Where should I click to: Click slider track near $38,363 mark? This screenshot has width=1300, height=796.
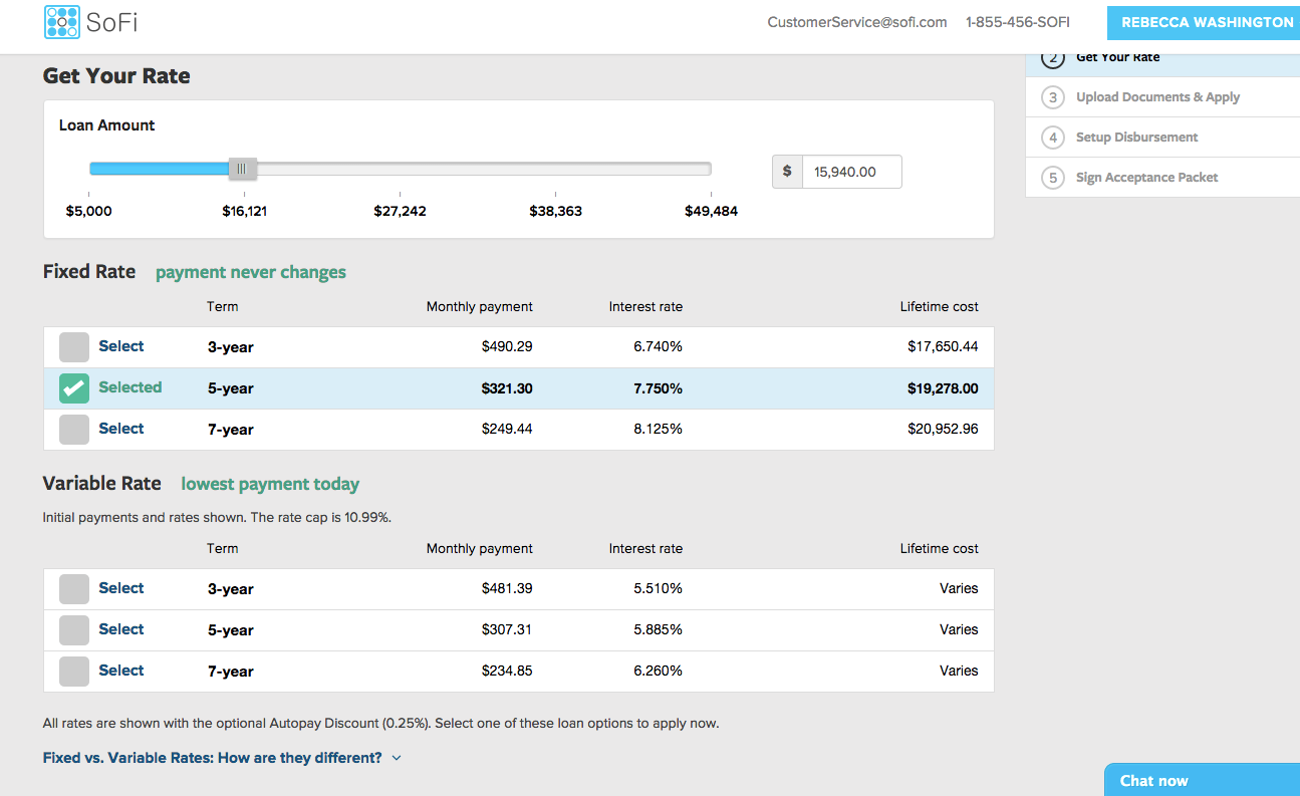(556, 169)
